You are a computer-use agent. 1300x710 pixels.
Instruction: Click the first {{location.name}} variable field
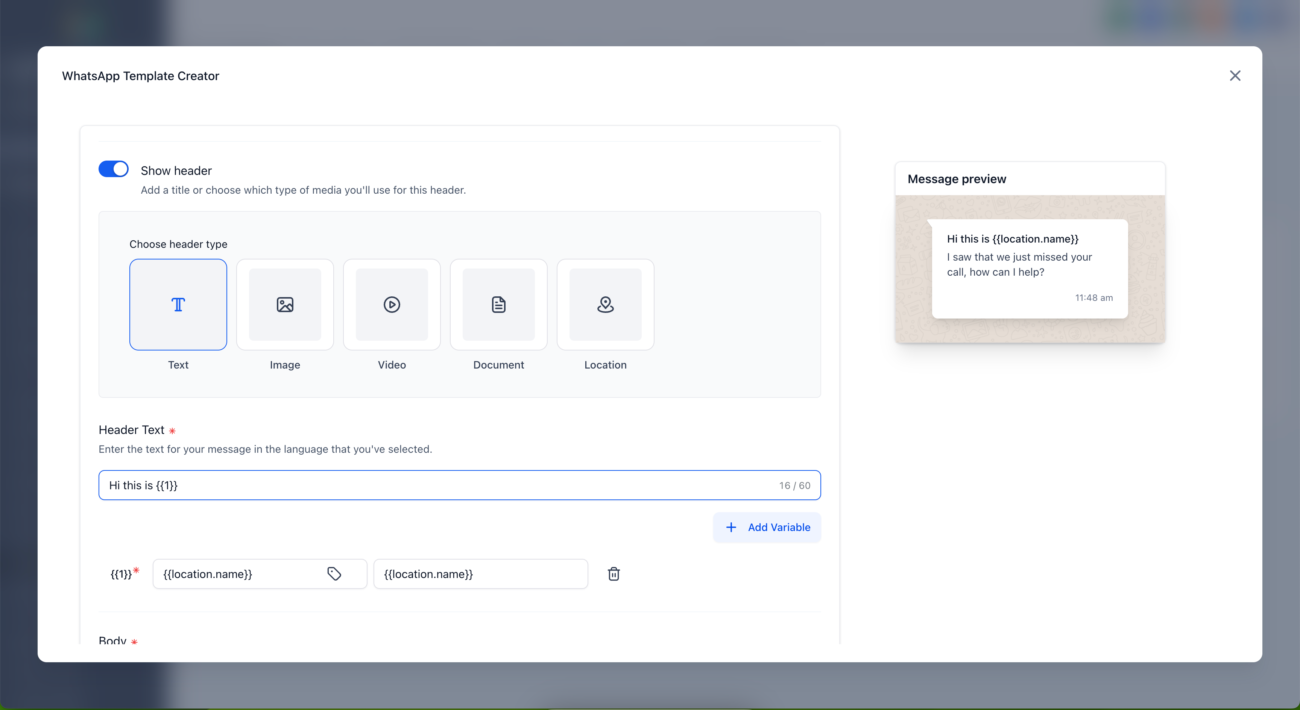240,574
